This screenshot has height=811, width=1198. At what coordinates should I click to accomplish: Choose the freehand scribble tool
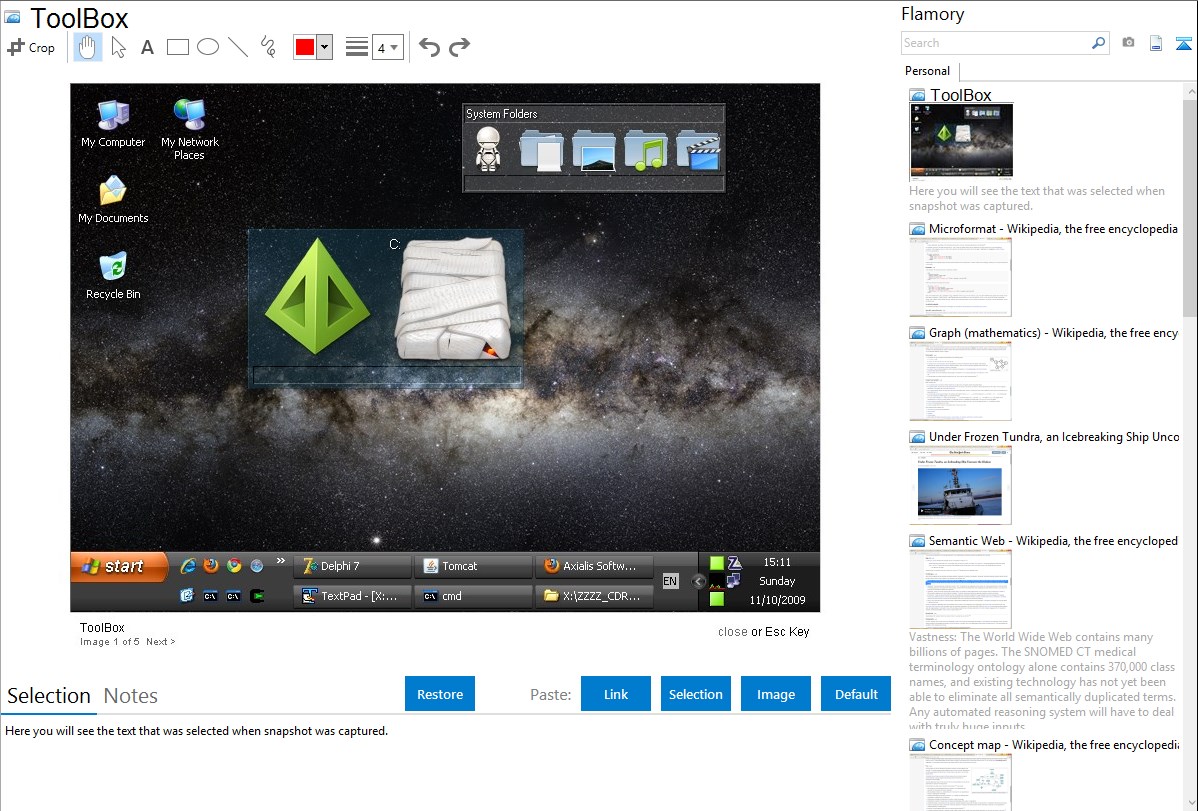click(268, 47)
